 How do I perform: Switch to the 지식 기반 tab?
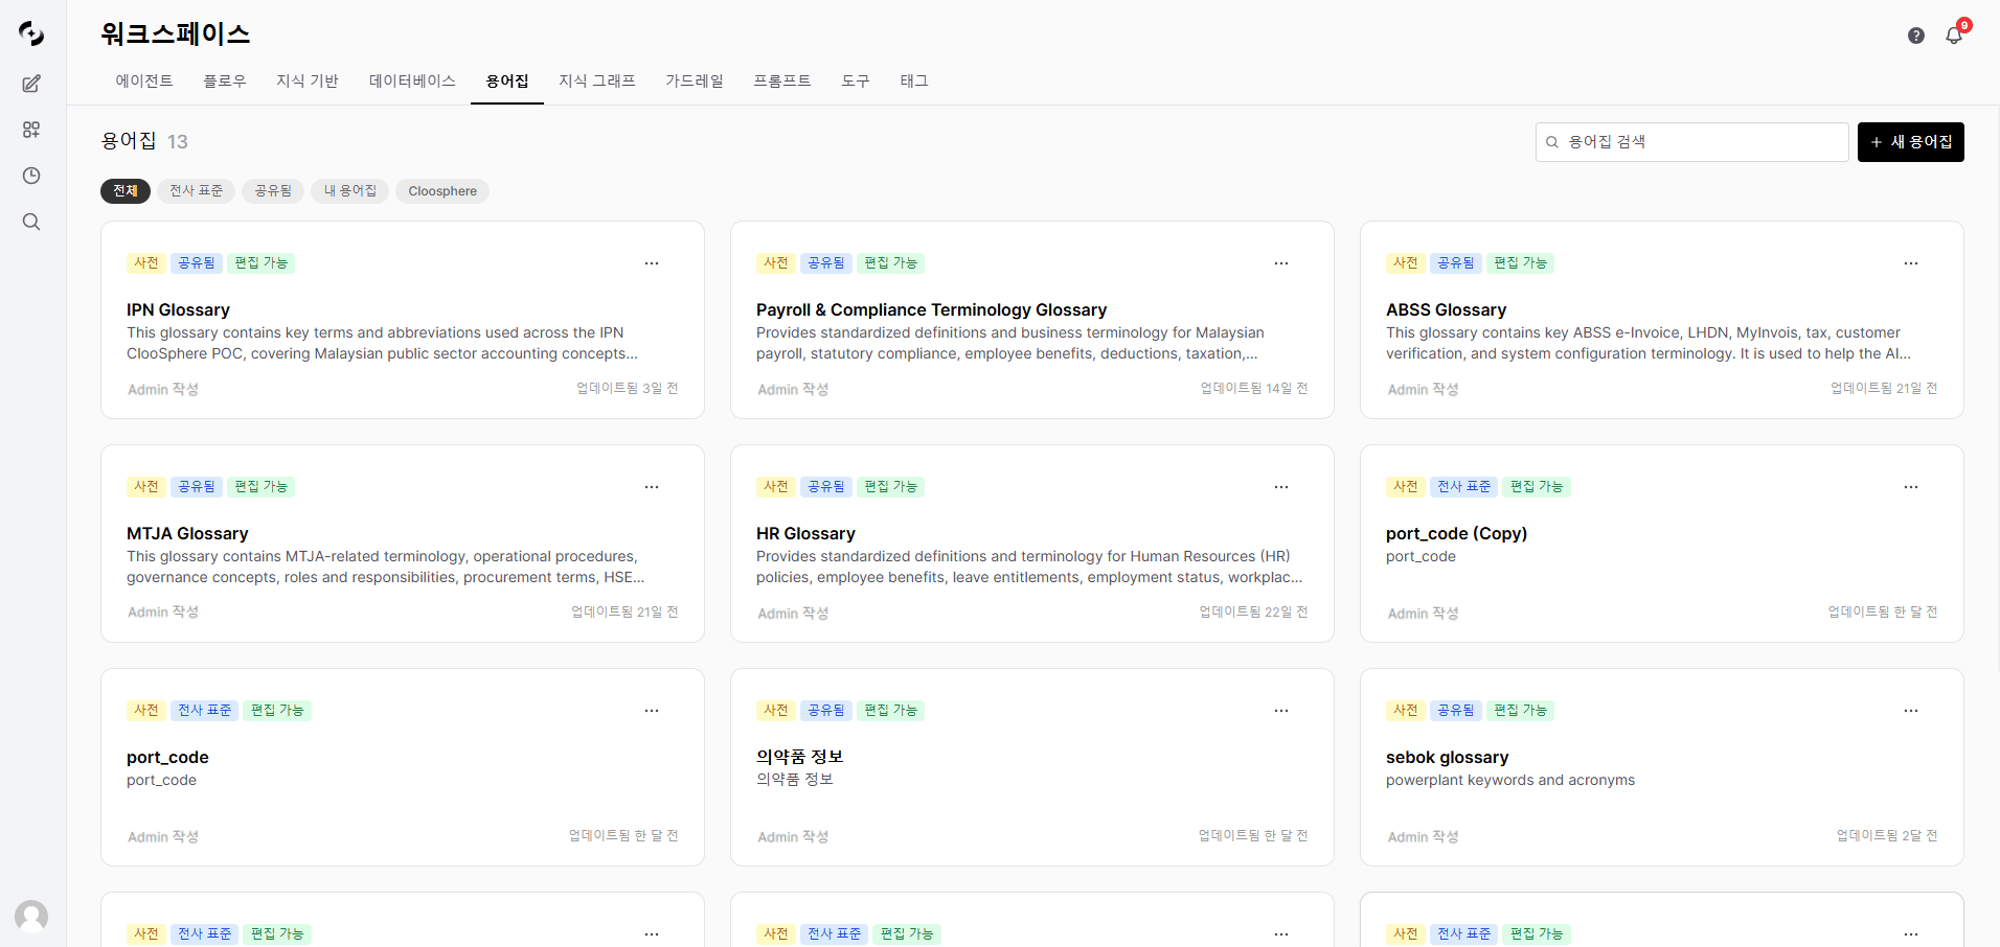pyautogui.click(x=307, y=81)
